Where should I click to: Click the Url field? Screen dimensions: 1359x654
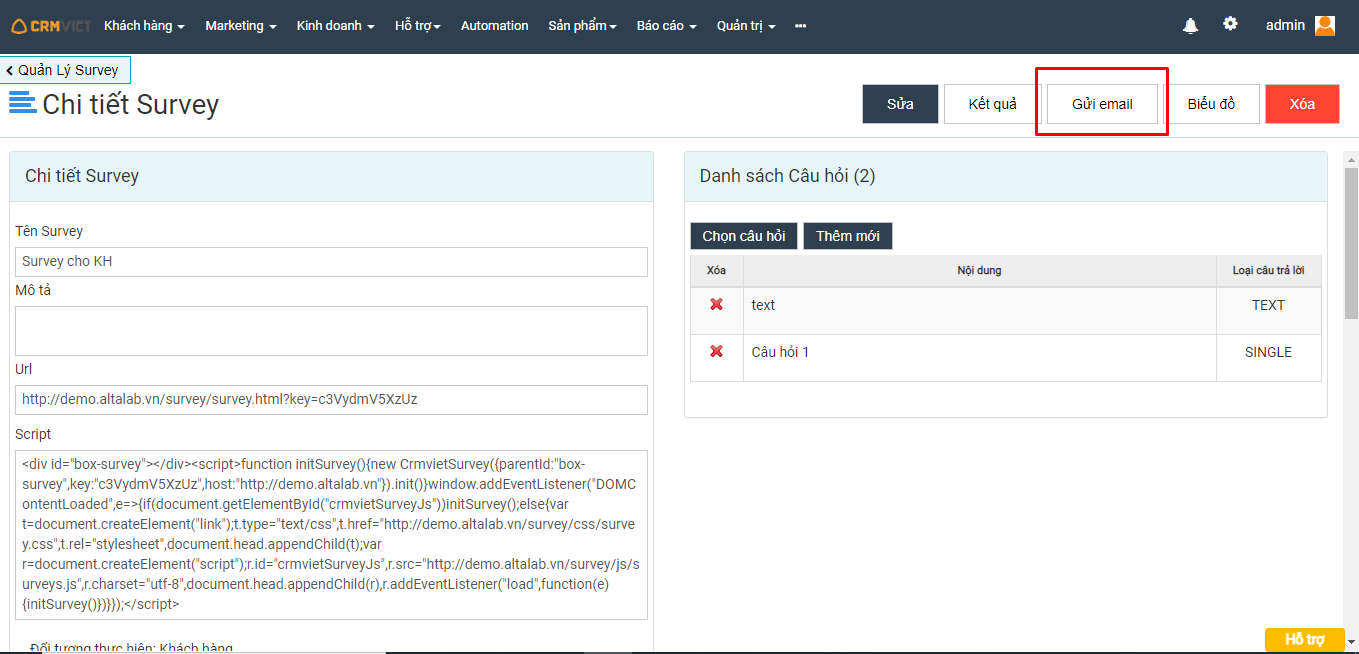331,400
